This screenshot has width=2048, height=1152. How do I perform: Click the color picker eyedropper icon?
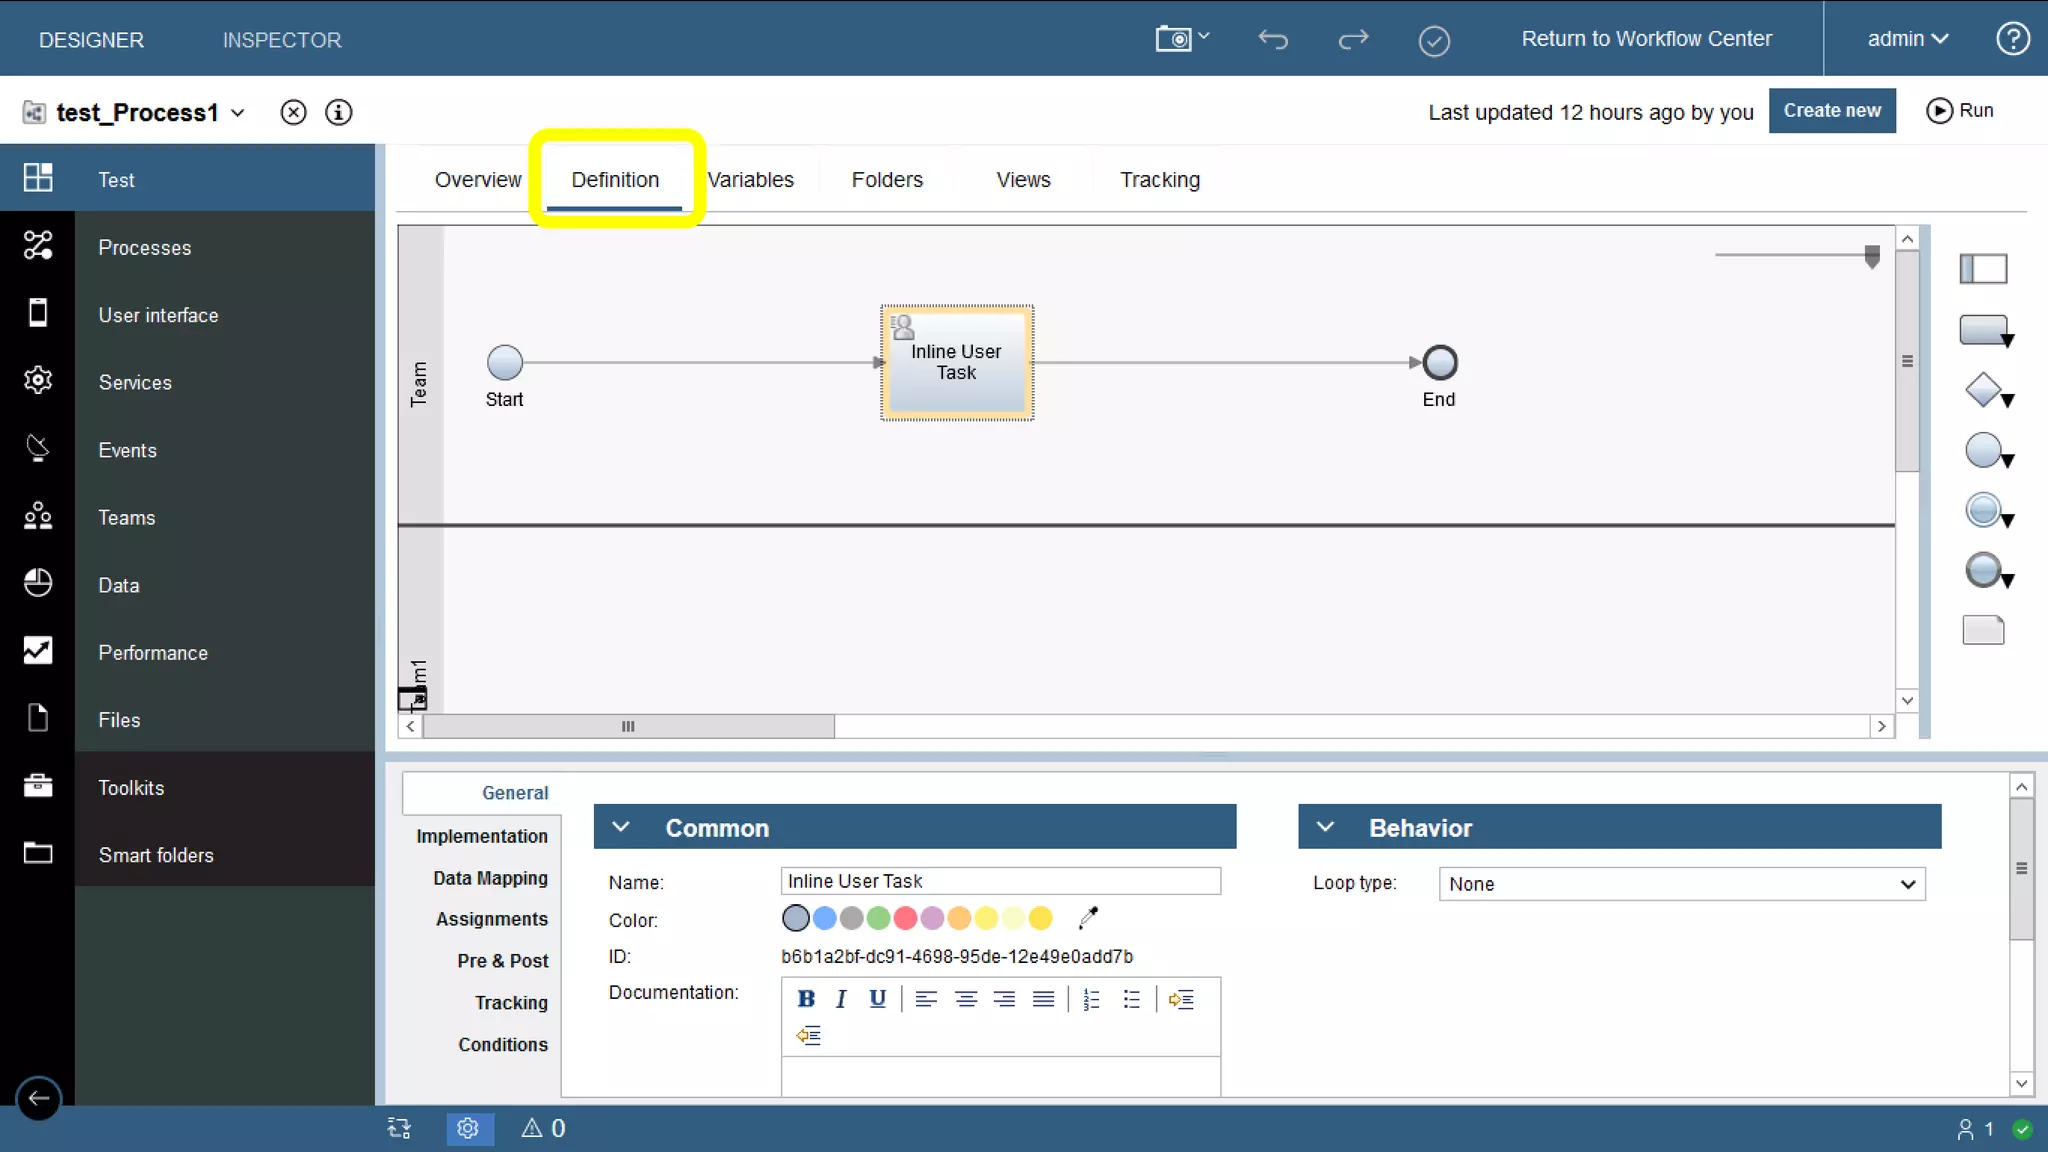coord(1088,917)
